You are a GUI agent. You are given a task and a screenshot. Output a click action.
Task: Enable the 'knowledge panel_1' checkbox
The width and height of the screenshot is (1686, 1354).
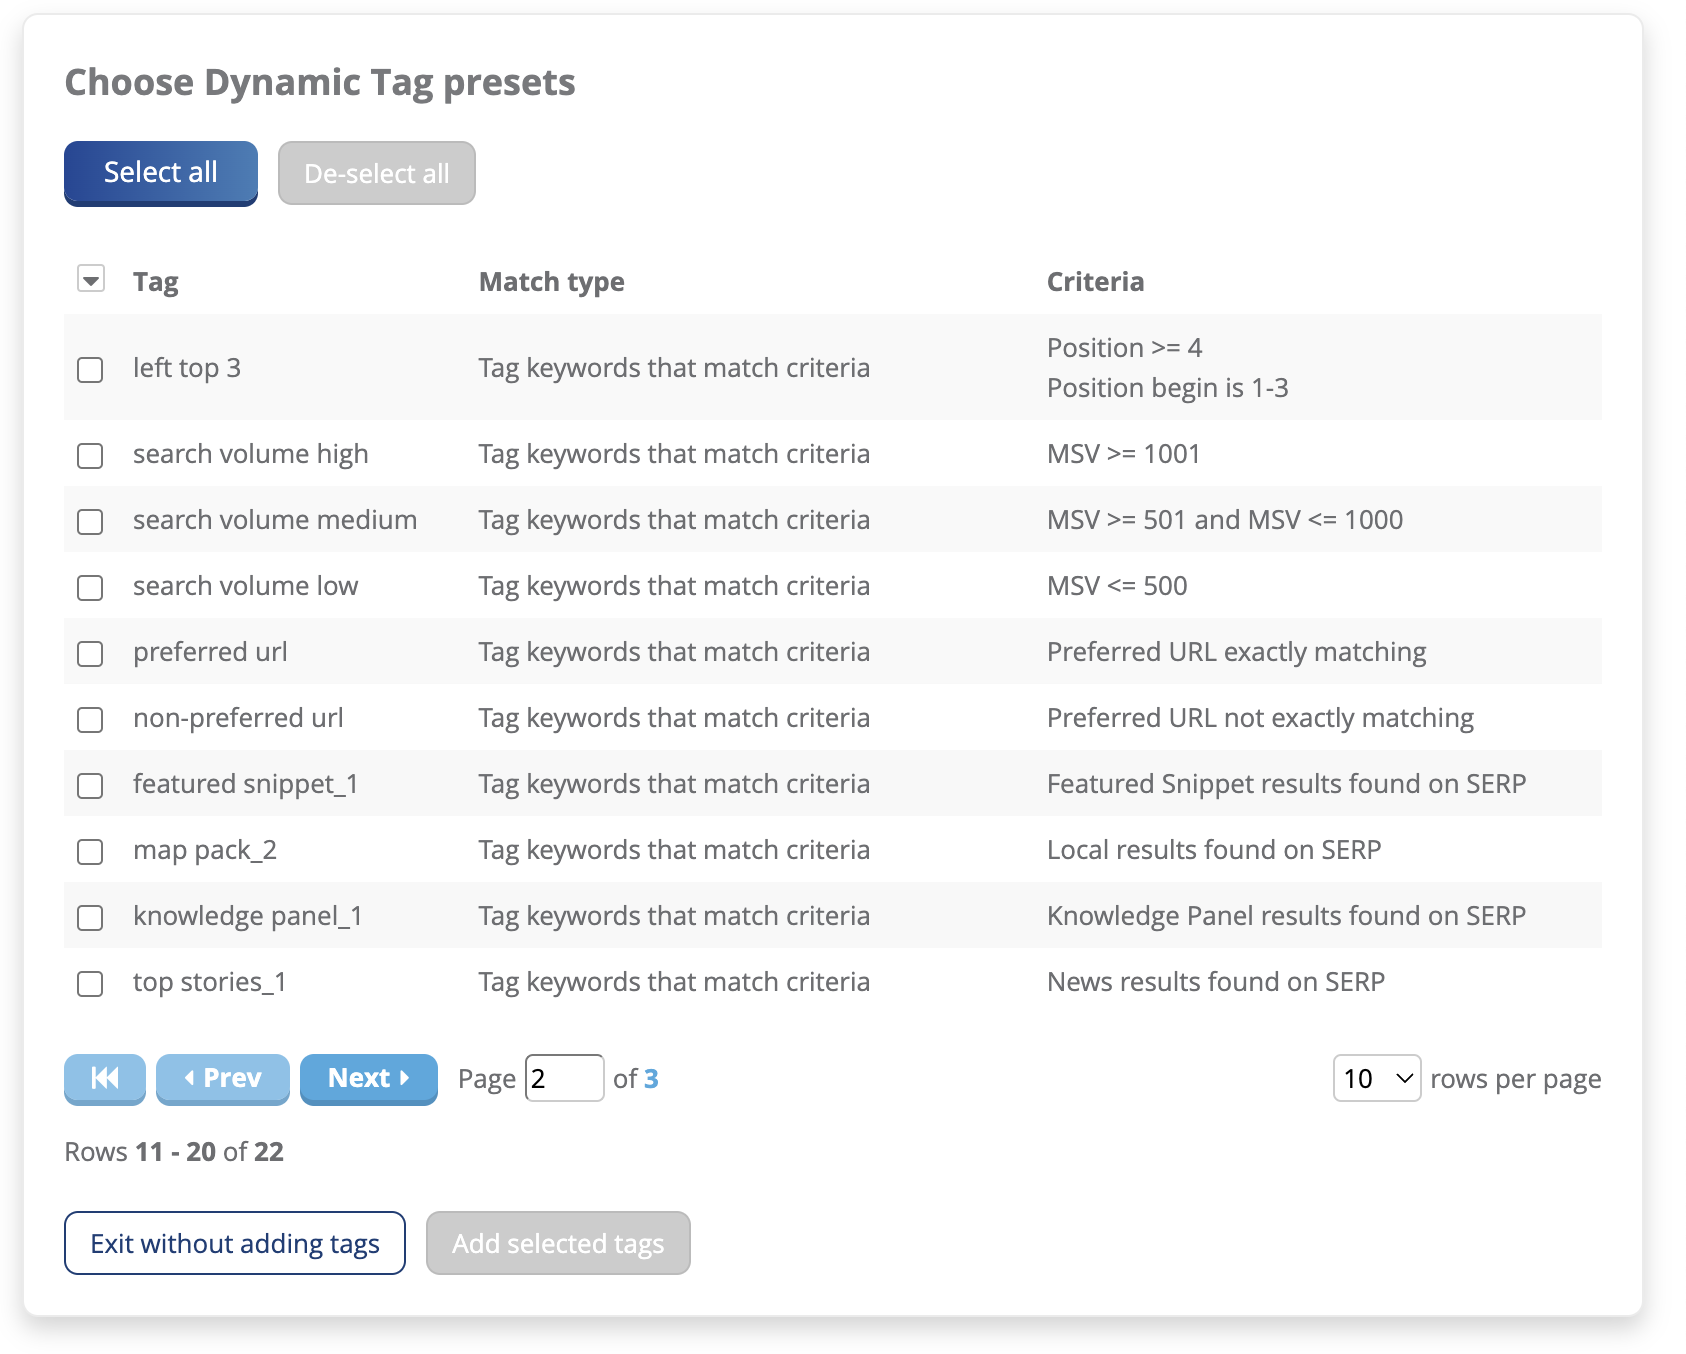[x=91, y=918]
